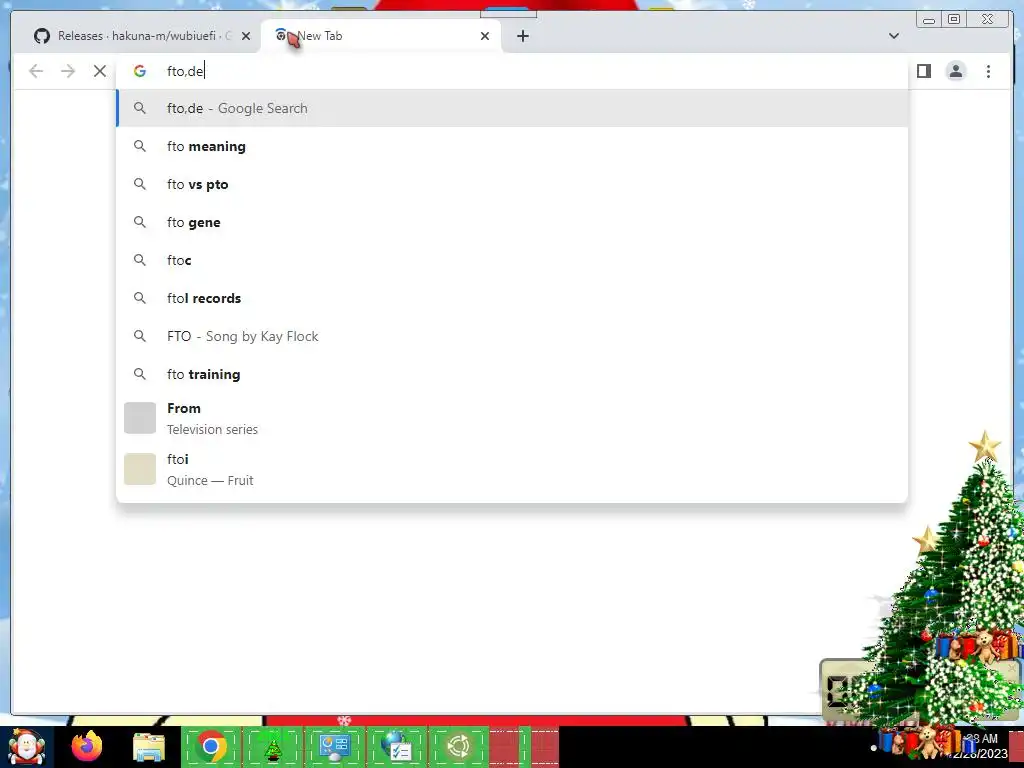Open the 'From Television series' suggestion
Screen dimensions: 1024x768
pos(513,418)
